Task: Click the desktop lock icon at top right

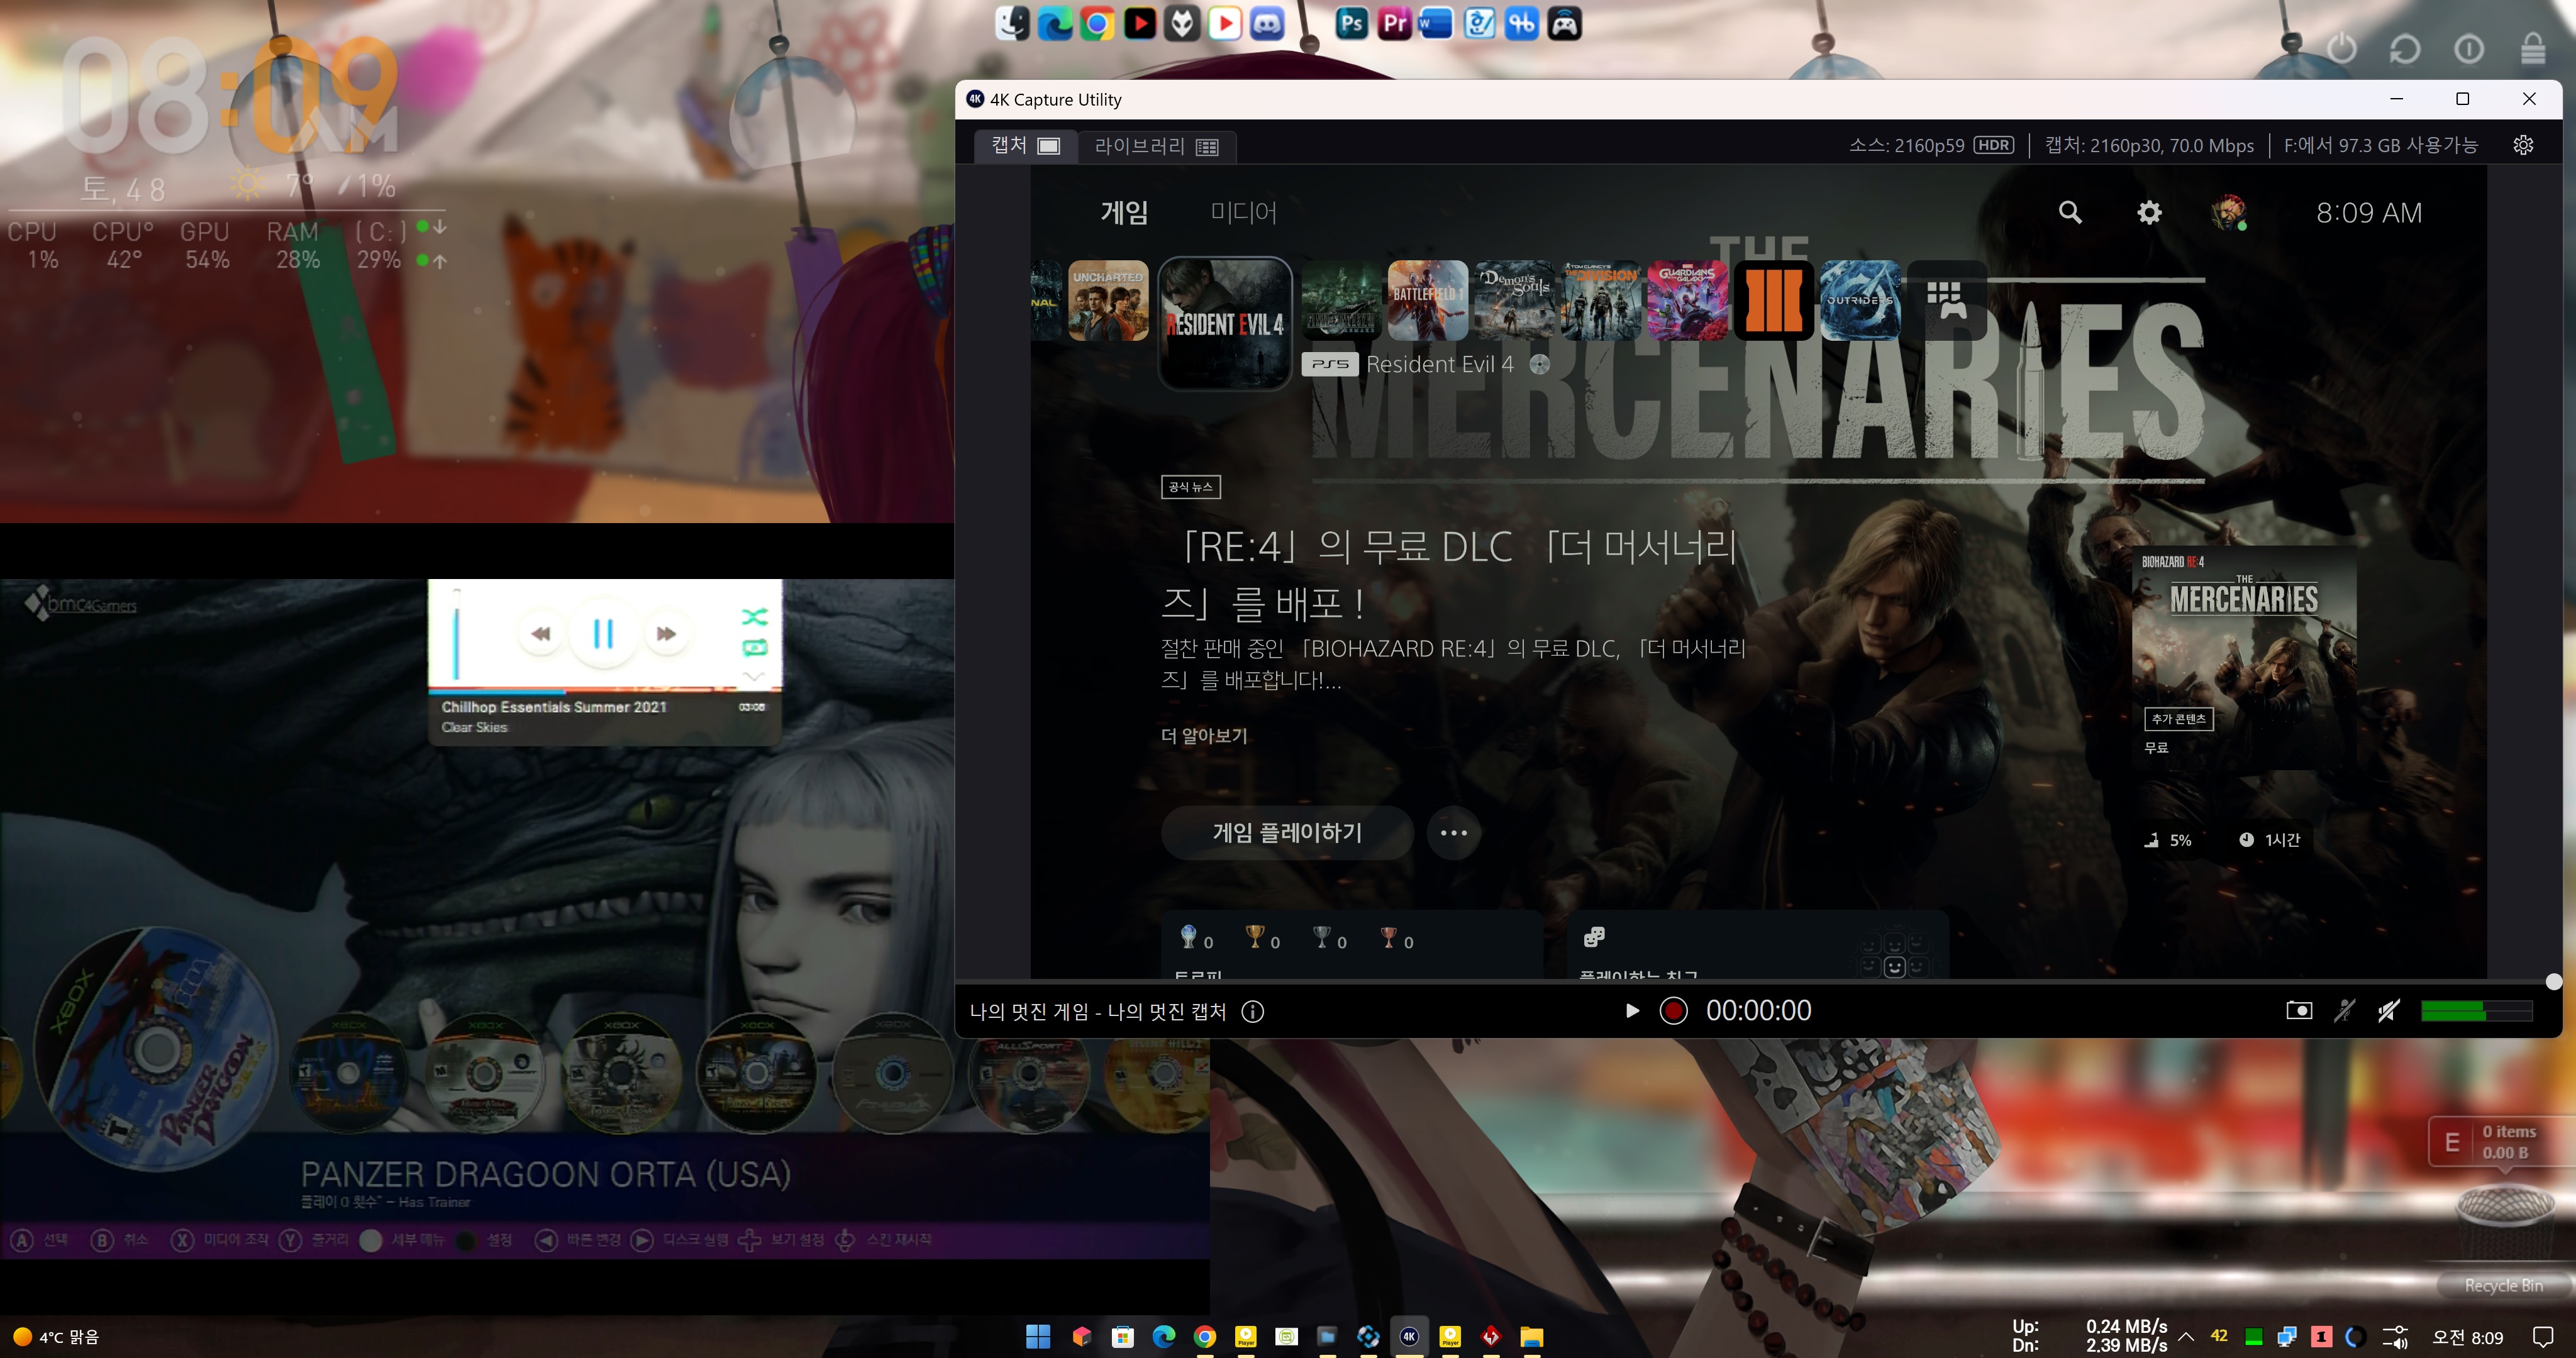Action: click(2533, 47)
